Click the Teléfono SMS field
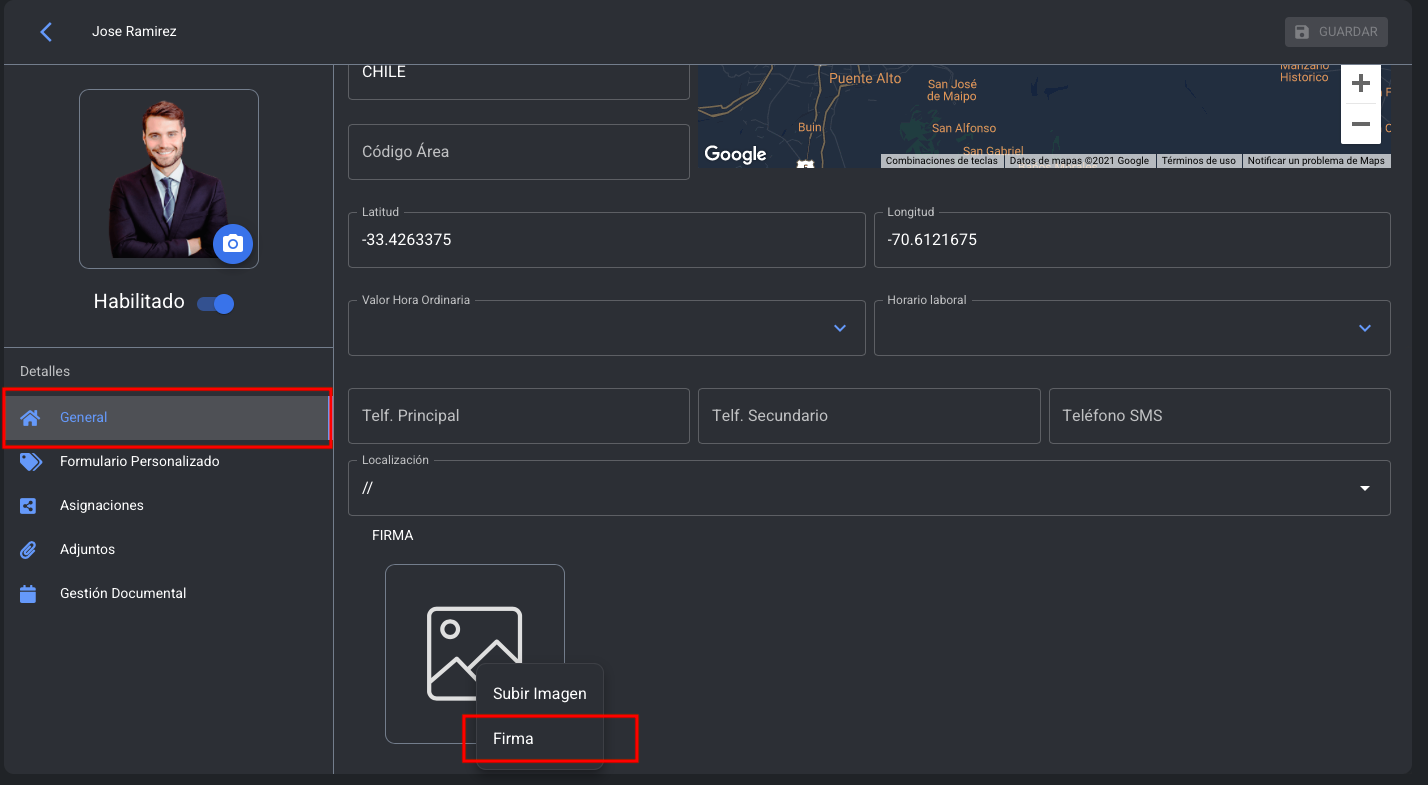1428x785 pixels. (x=1219, y=416)
